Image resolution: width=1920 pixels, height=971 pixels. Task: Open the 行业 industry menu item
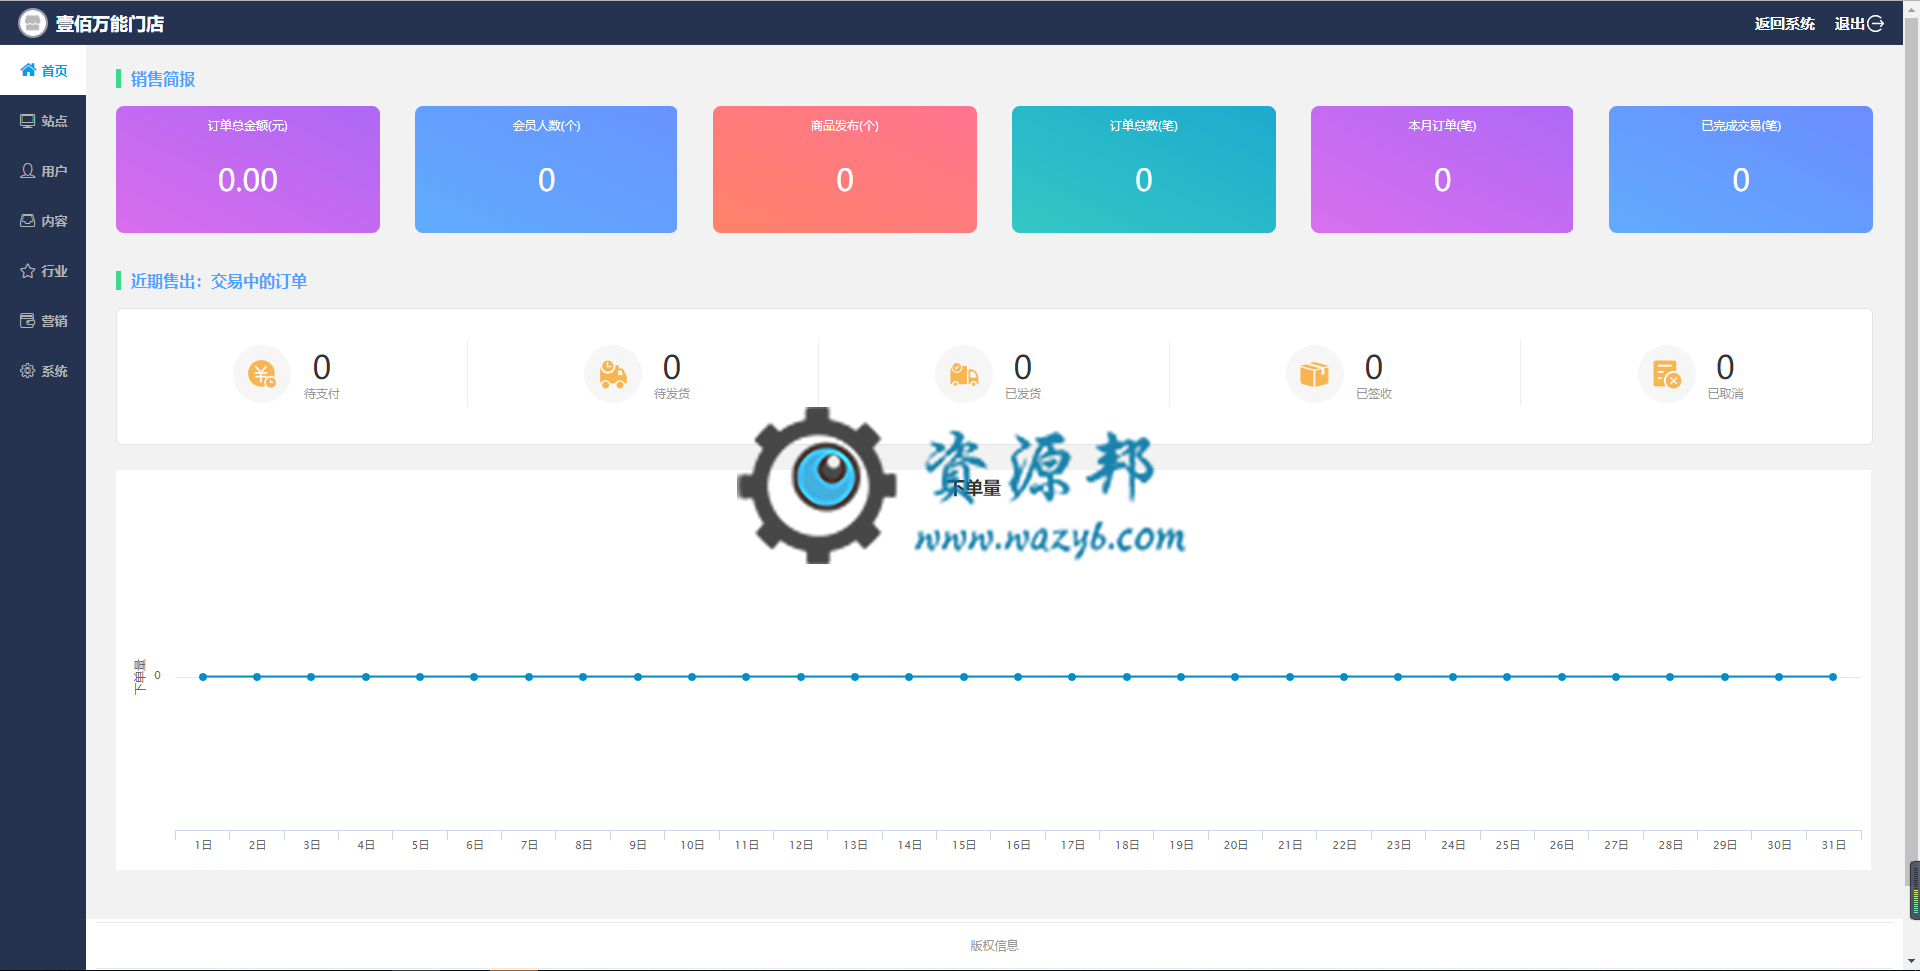[43, 271]
